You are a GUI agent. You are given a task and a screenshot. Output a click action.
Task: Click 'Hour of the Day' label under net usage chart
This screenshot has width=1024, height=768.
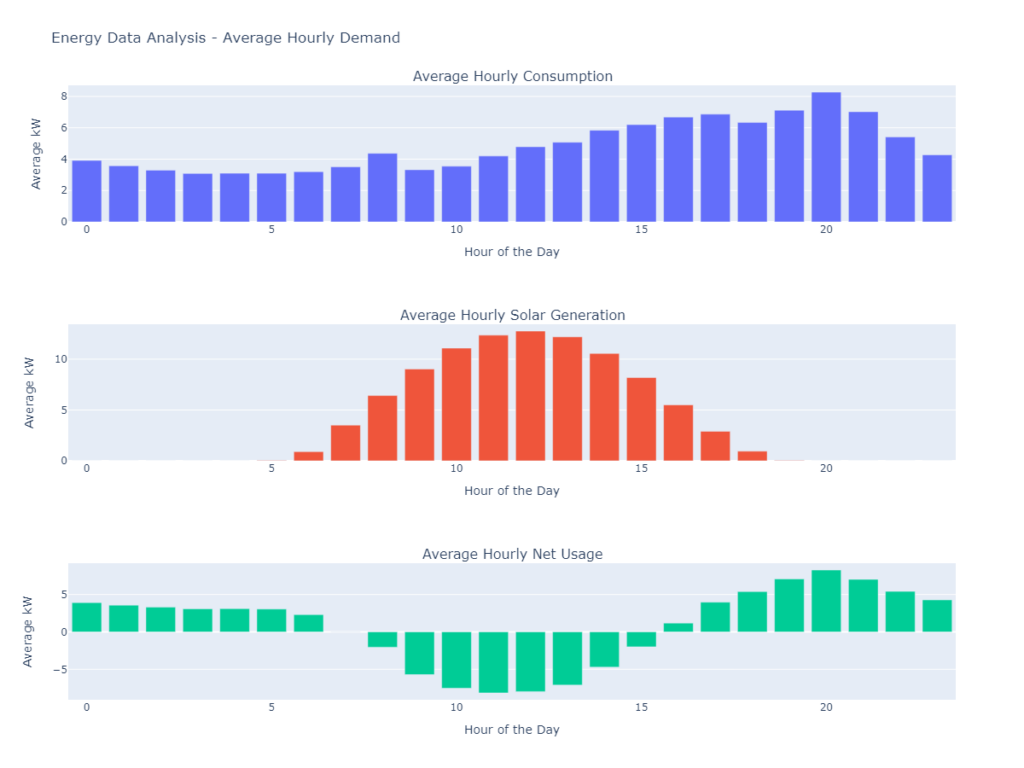[512, 730]
